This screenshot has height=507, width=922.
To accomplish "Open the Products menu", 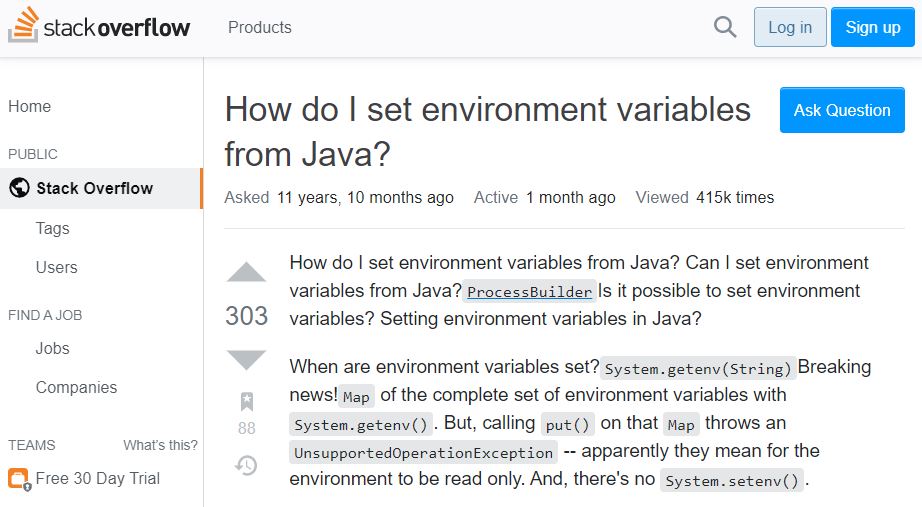I will coord(259,27).
